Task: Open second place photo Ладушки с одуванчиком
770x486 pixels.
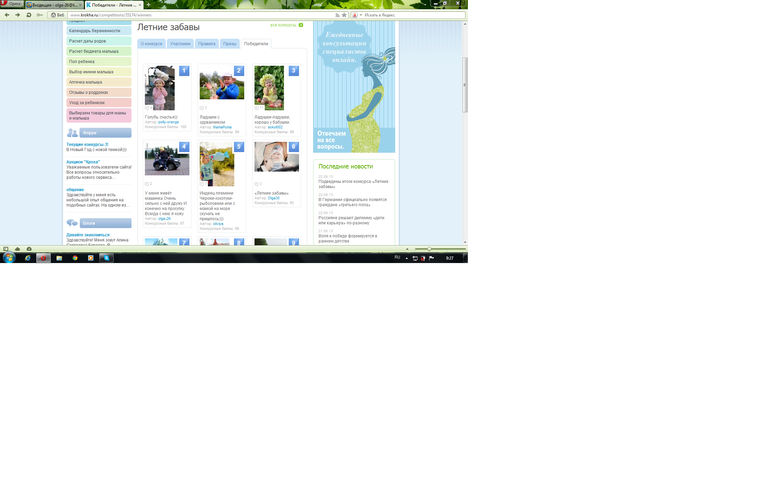Action: (x=221, y=84)
